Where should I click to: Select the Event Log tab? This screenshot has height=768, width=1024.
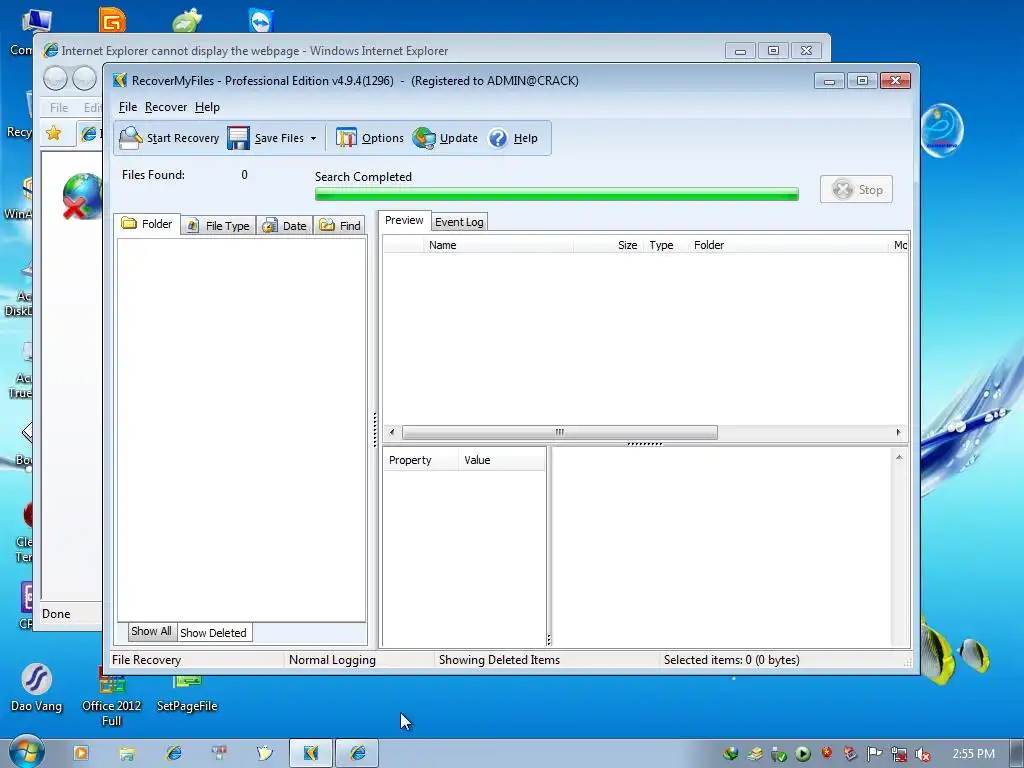click(459, 222)
